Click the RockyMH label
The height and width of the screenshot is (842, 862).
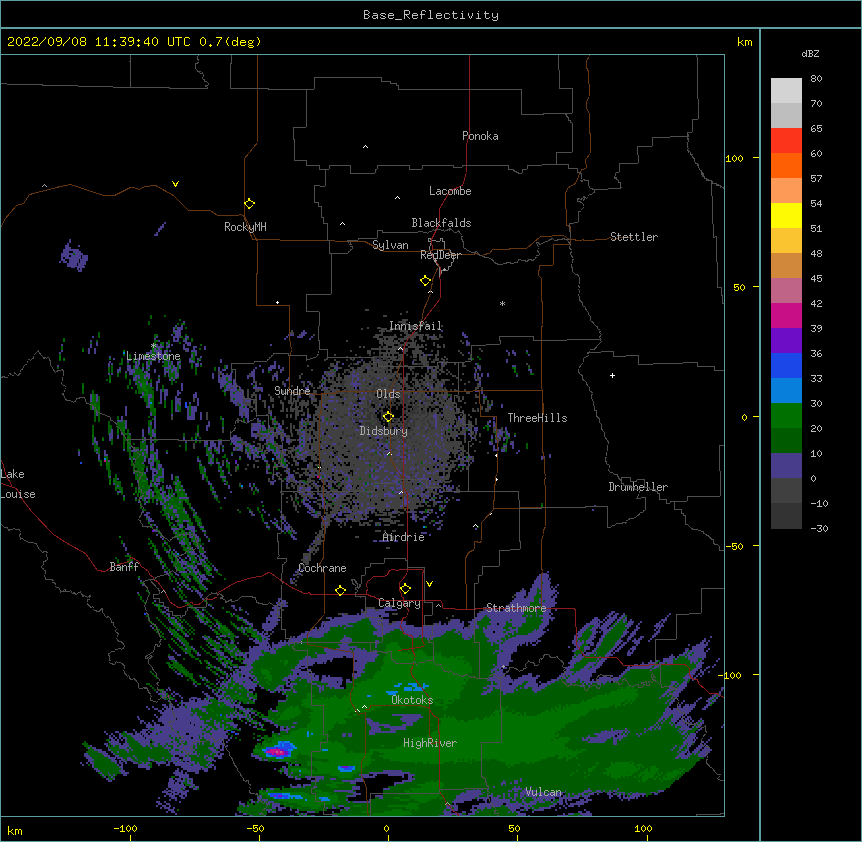click(x=245, y=227)
